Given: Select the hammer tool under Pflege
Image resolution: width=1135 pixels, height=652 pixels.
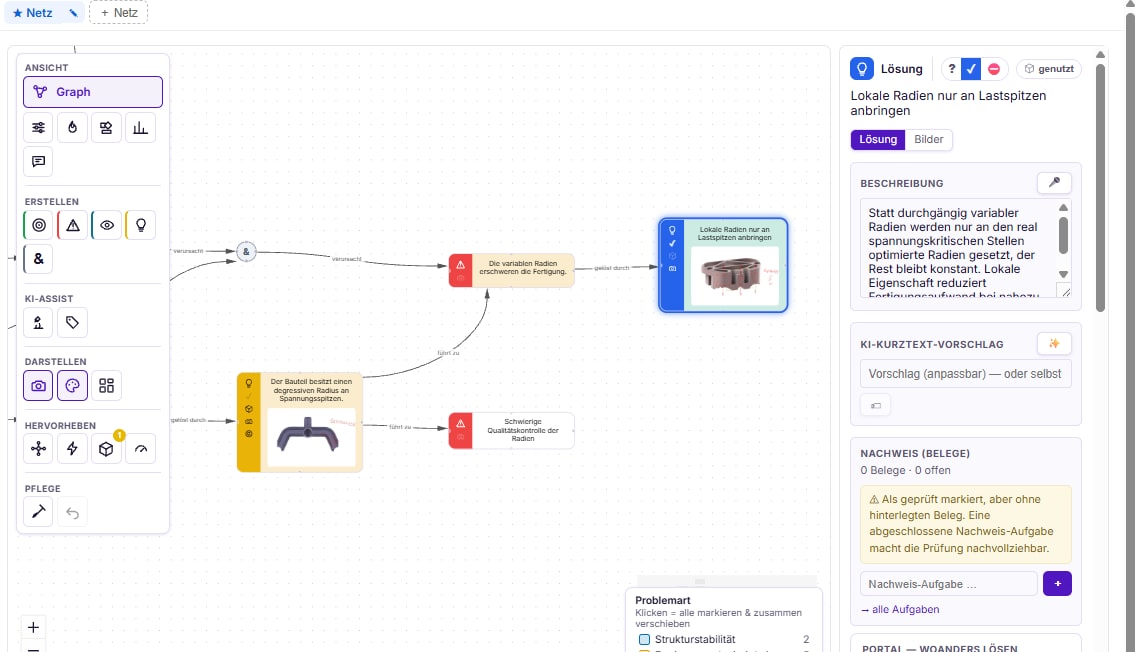Looking at the screenshot, I should pyautogui.click(x=38, y=512).
